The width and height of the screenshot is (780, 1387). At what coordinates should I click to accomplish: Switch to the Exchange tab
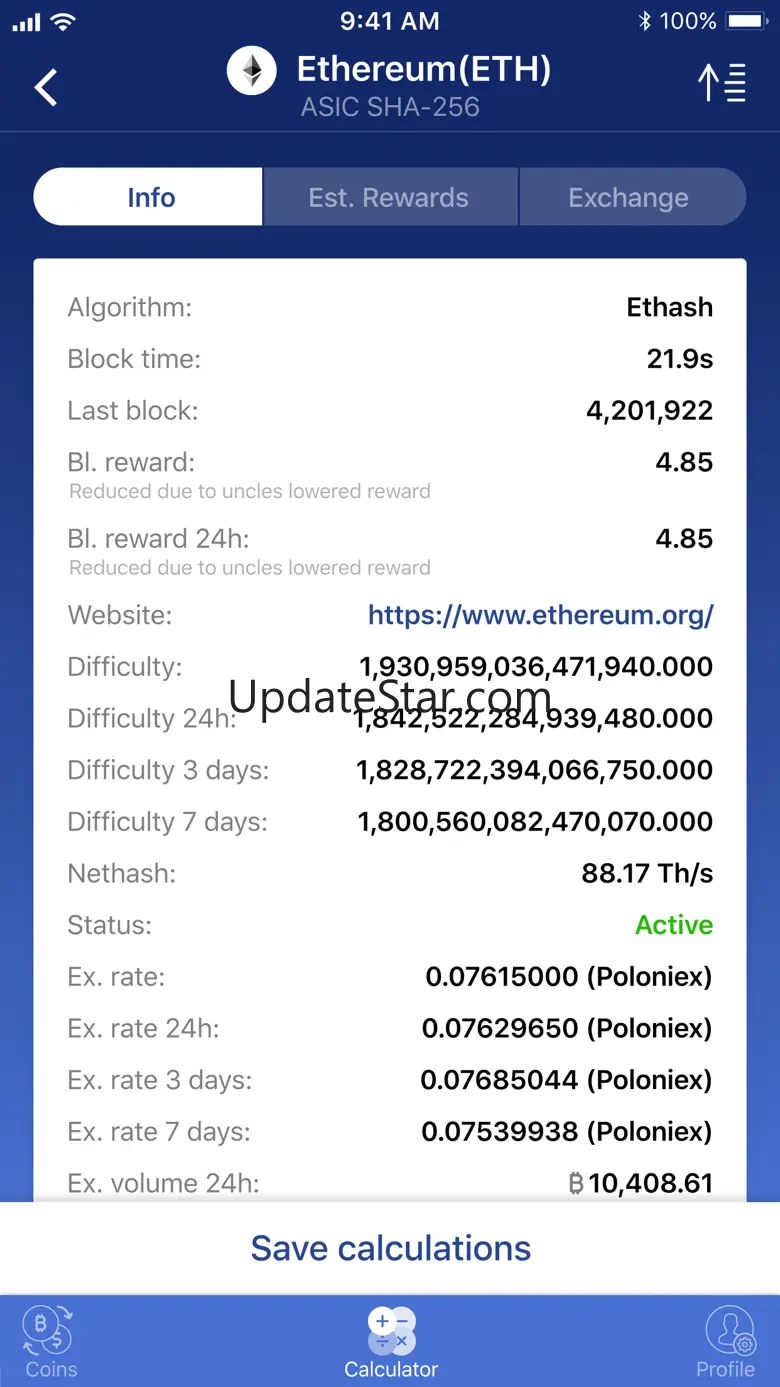[x=629, y=197]
